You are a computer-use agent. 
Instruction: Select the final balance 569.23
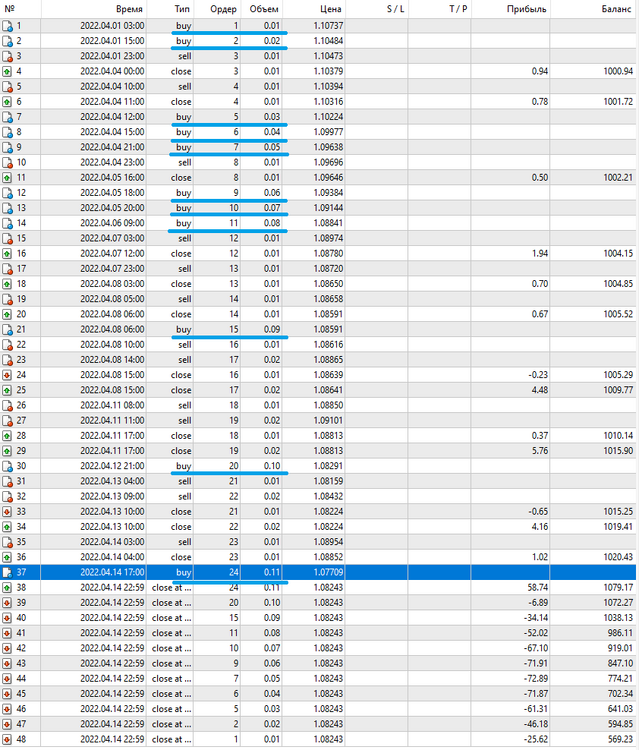(x=620, y=739)
